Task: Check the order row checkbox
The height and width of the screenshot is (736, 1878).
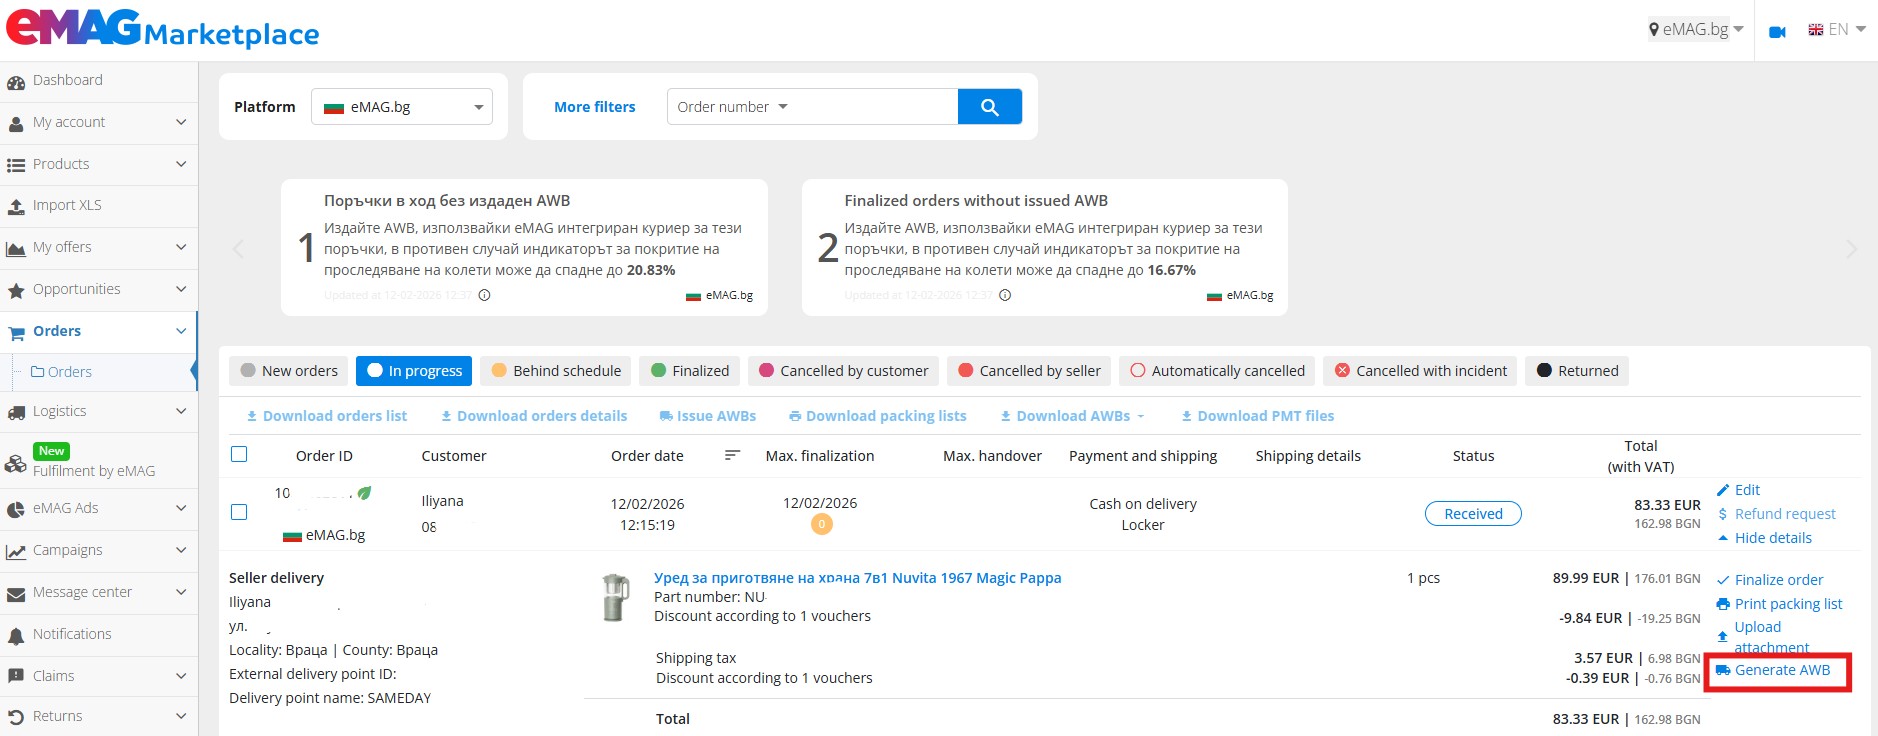Action: pyautogui.click(x=239, y=512)
